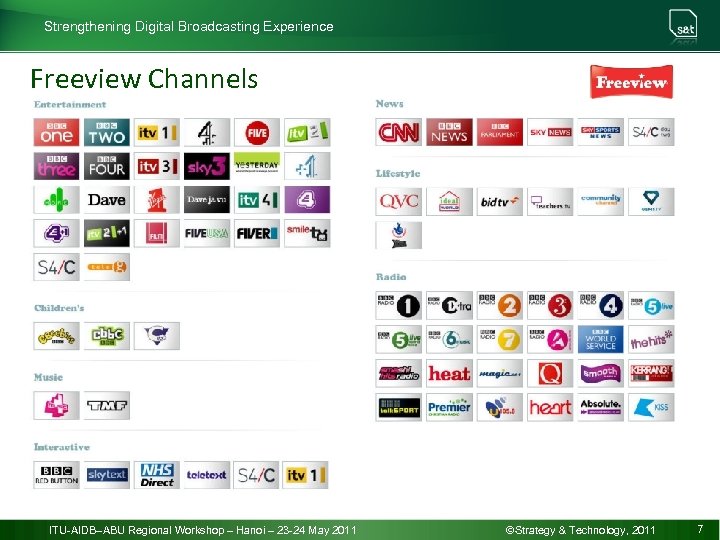Click the s&t logo in header

pyautogui.click(x=683, y=25)
